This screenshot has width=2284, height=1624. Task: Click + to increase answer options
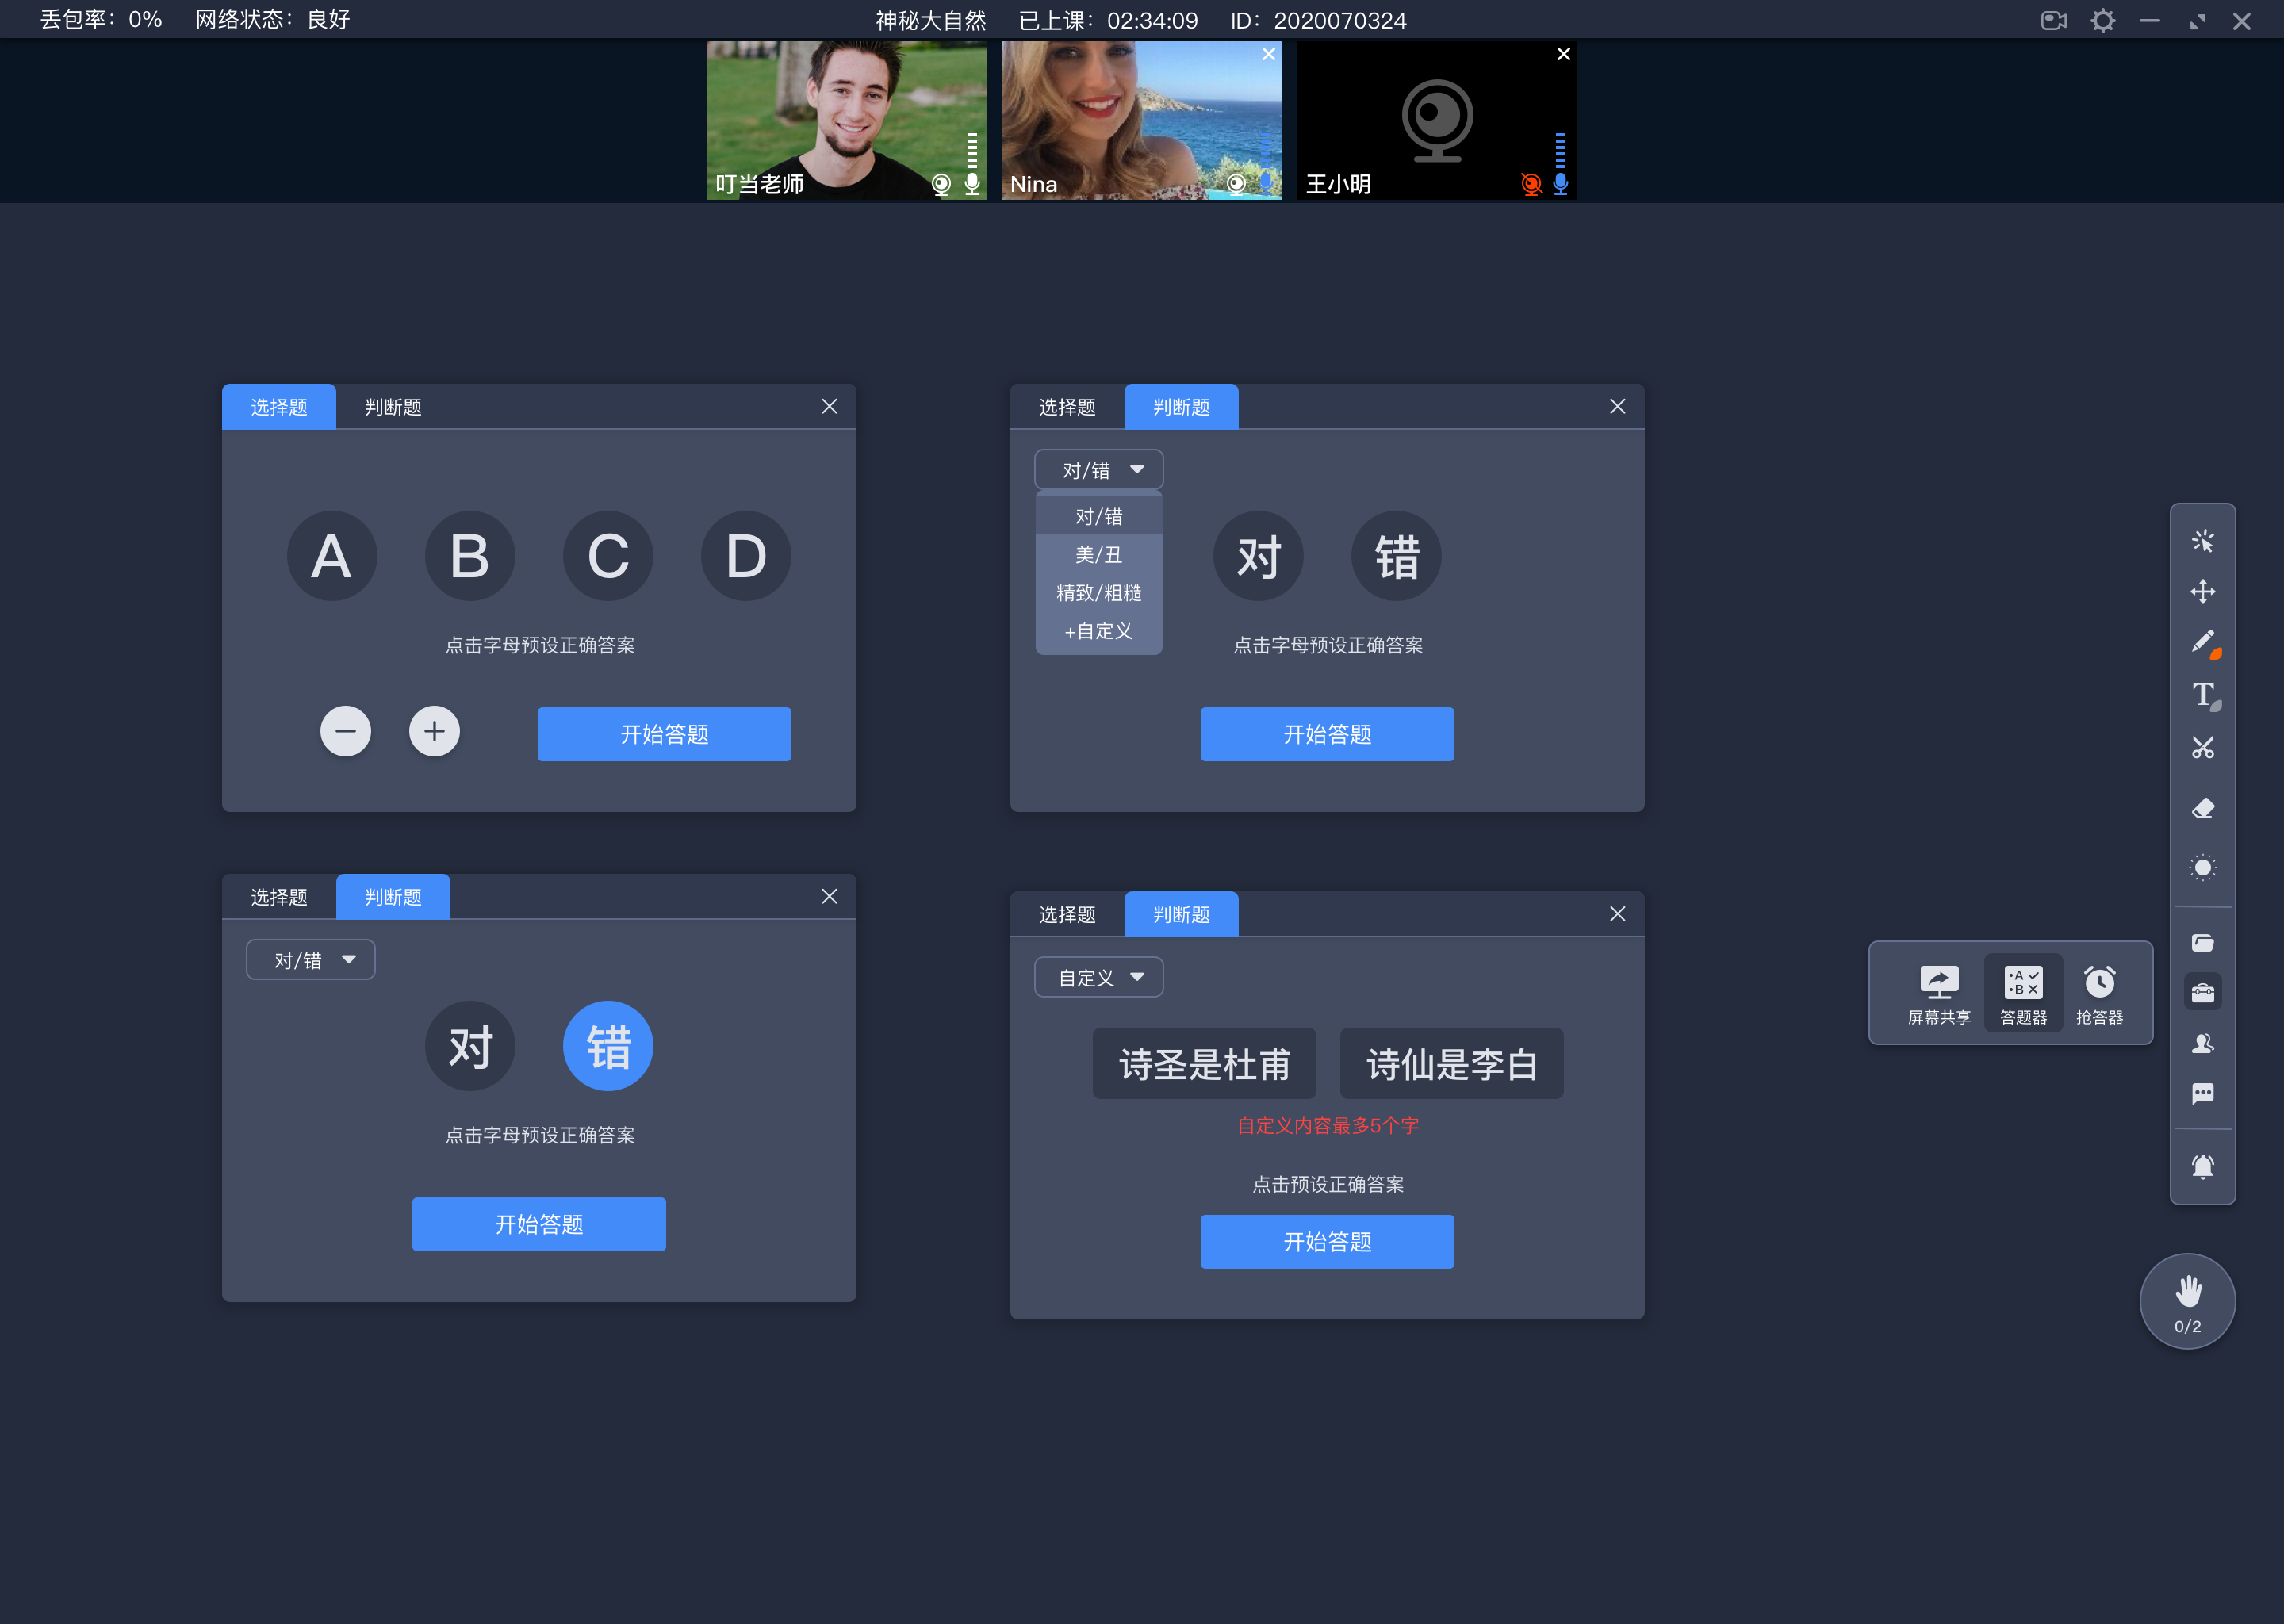(434, 731)
